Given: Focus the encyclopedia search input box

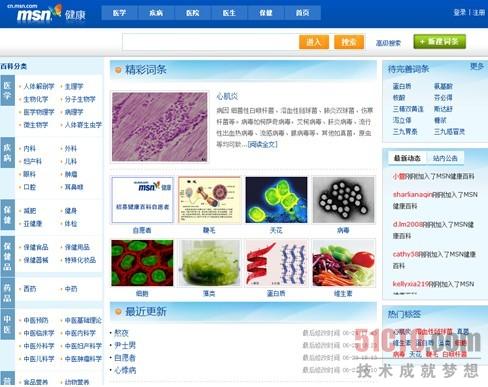Looking at the screenshot, I should (x=210, y=42).
